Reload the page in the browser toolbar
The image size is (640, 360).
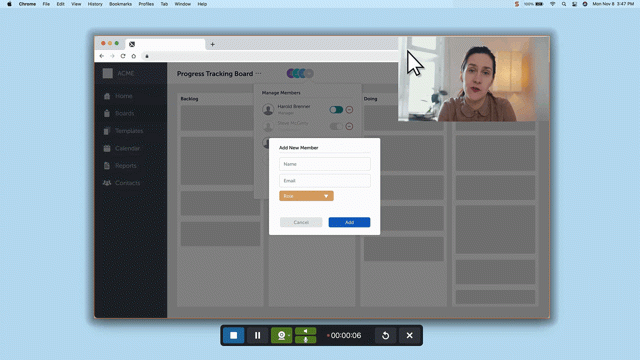(123, 56)
